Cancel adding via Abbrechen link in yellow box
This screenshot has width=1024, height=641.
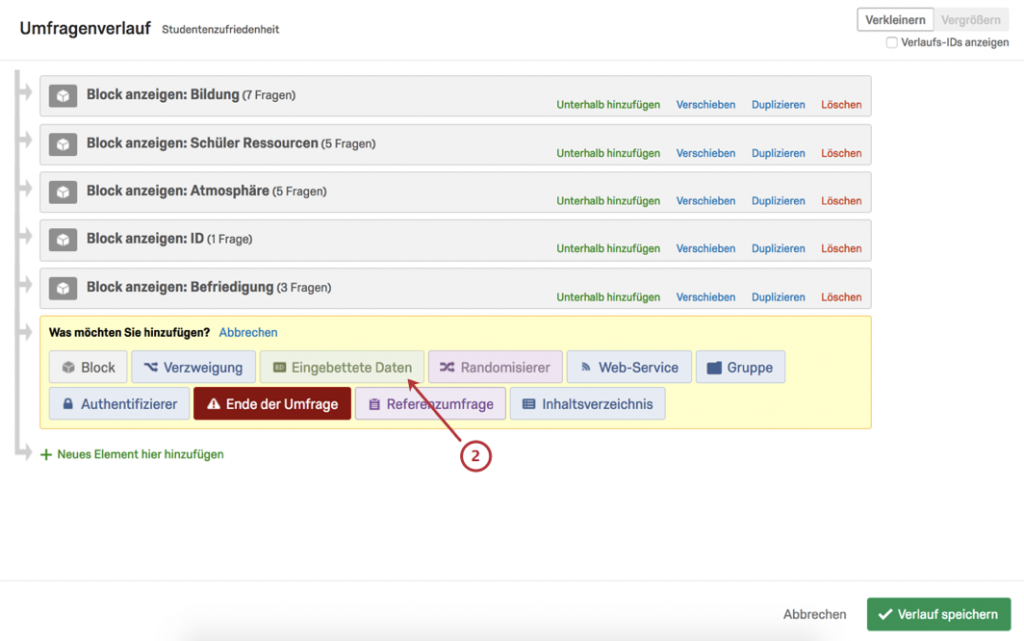248,332
